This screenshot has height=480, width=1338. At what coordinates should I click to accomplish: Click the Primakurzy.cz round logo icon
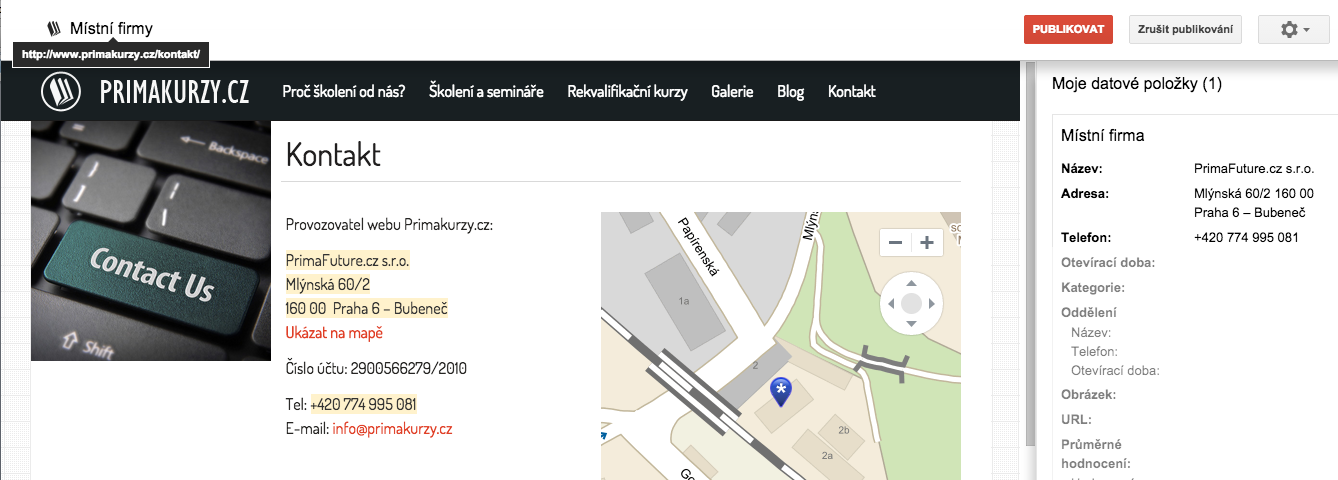click(61, 91)
